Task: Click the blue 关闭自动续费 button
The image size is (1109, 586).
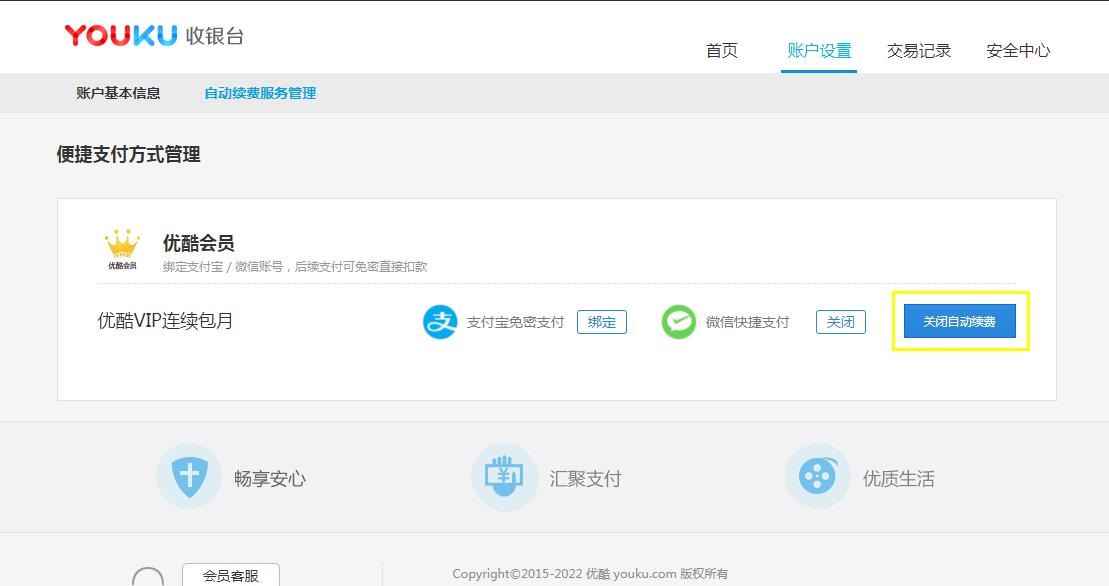Action: tap(960, 321)
